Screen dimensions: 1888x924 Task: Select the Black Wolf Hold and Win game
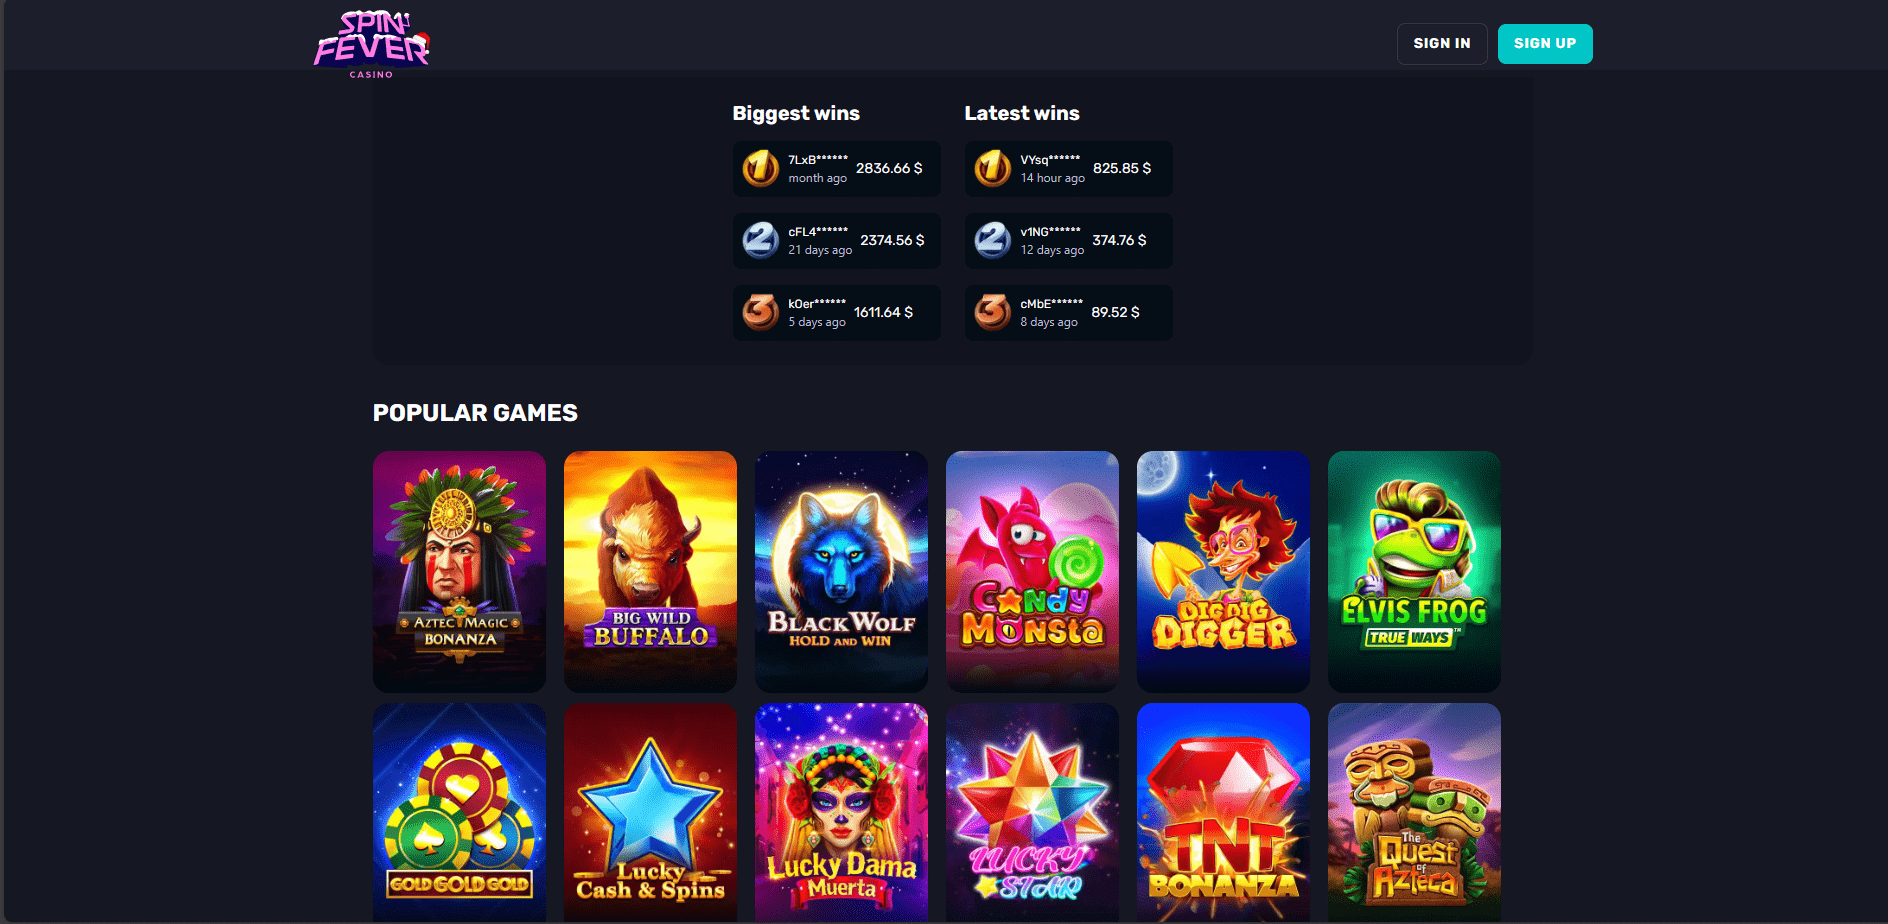(x=841, y=572)
